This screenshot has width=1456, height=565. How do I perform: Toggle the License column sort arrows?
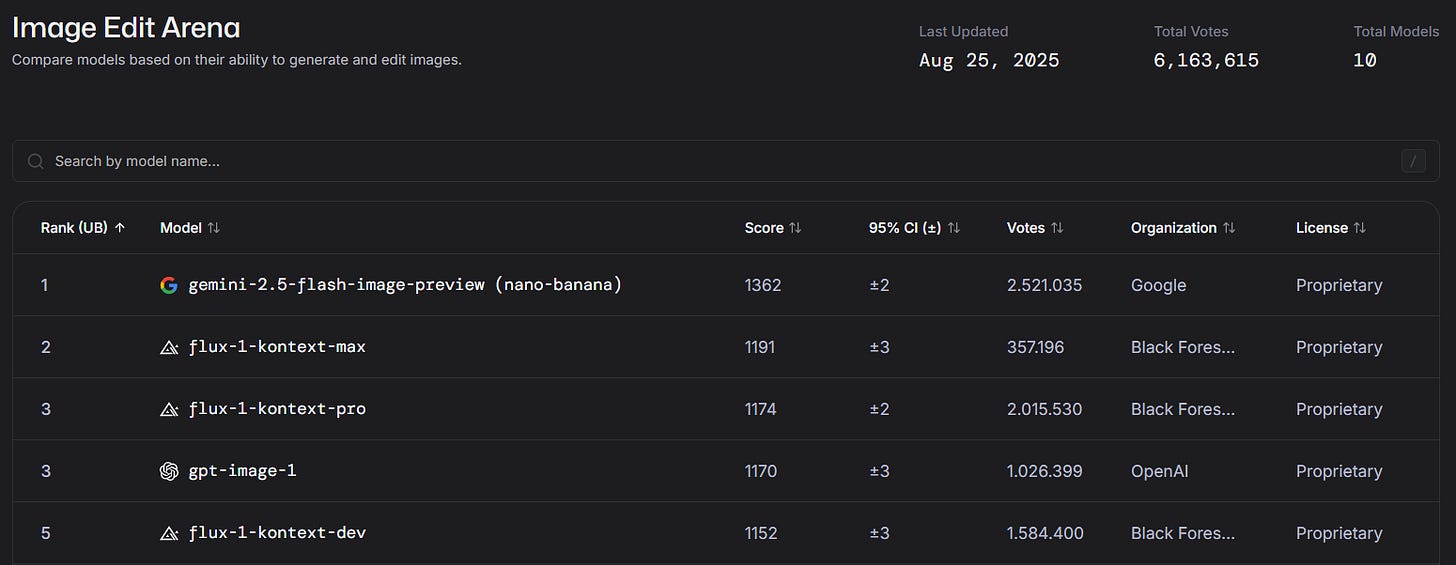click(1360, 228)
